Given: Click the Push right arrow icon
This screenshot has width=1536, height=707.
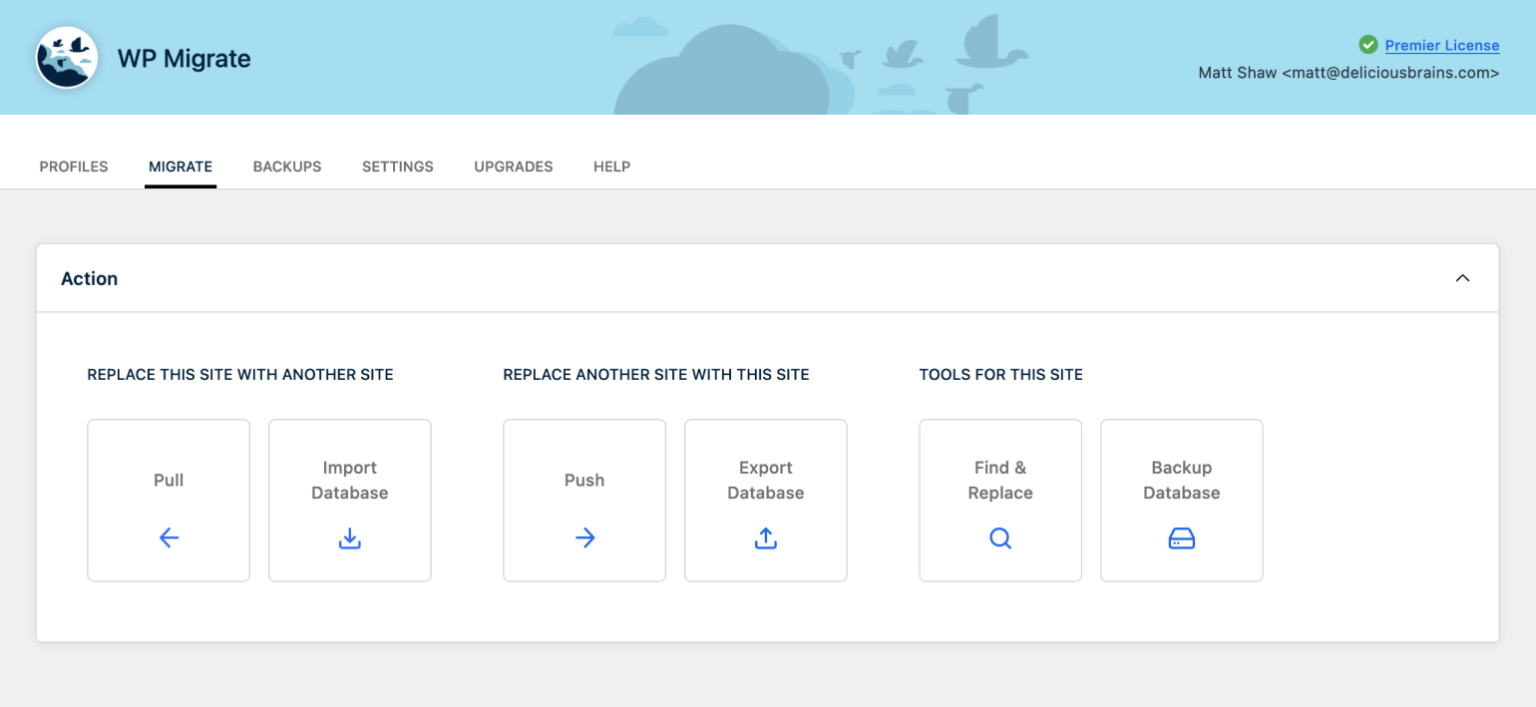Looking at the screenshot, I should coord(585,538).
